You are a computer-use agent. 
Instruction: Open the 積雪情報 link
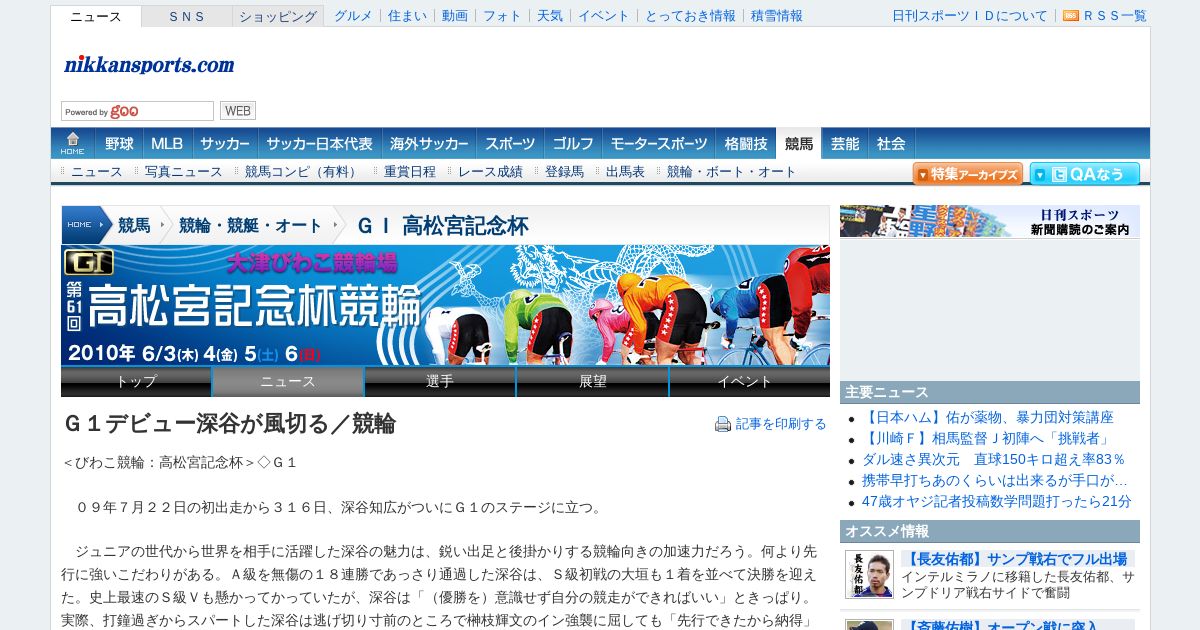tap(777, 16)
